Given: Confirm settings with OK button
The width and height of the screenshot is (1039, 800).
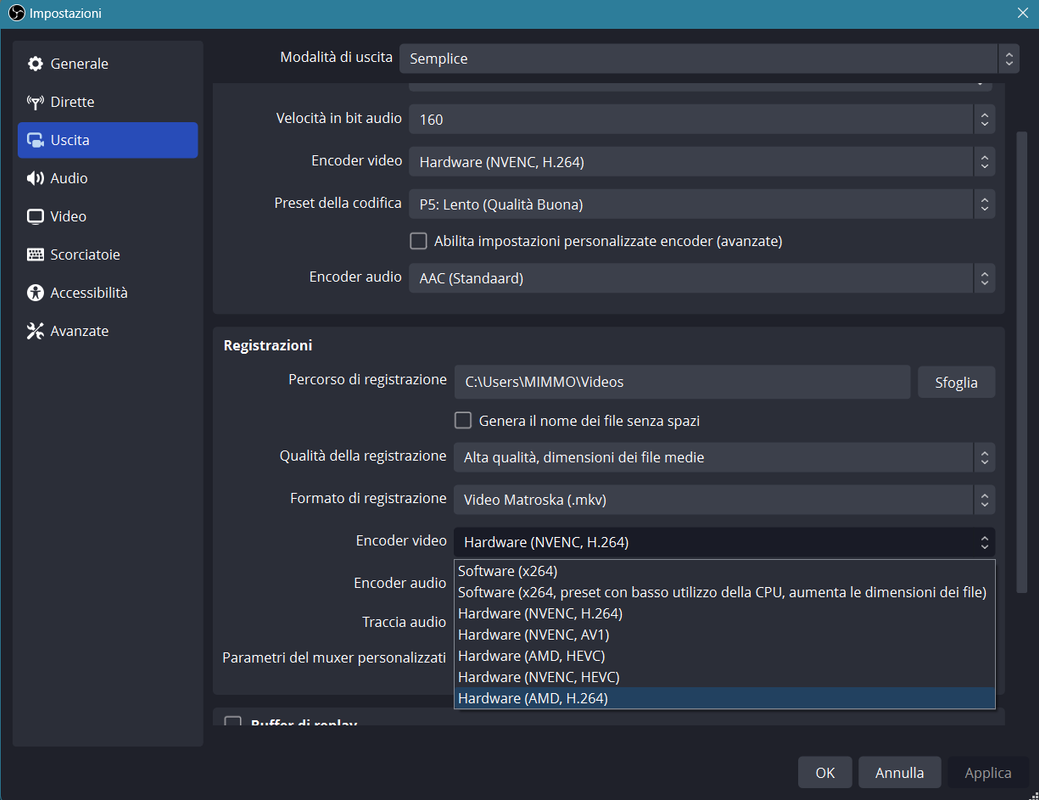Looking at the screenshot, I should point(825,773).
